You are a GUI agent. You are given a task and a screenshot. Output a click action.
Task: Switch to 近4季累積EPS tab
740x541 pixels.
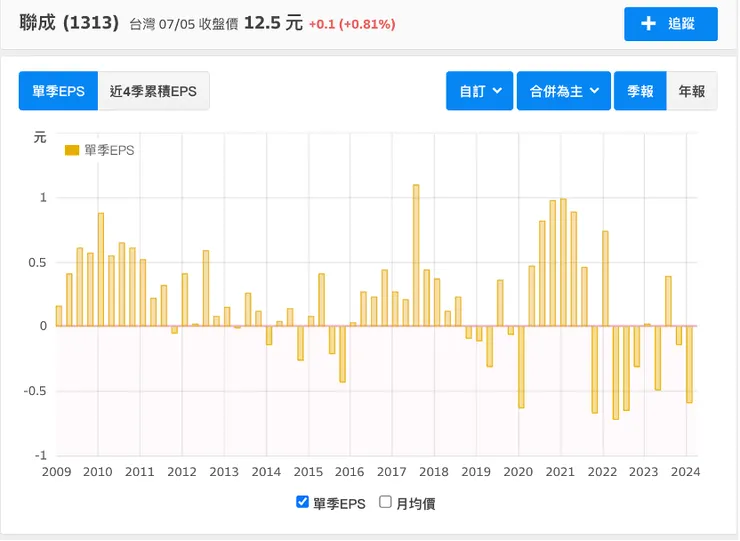click(153, 91)
